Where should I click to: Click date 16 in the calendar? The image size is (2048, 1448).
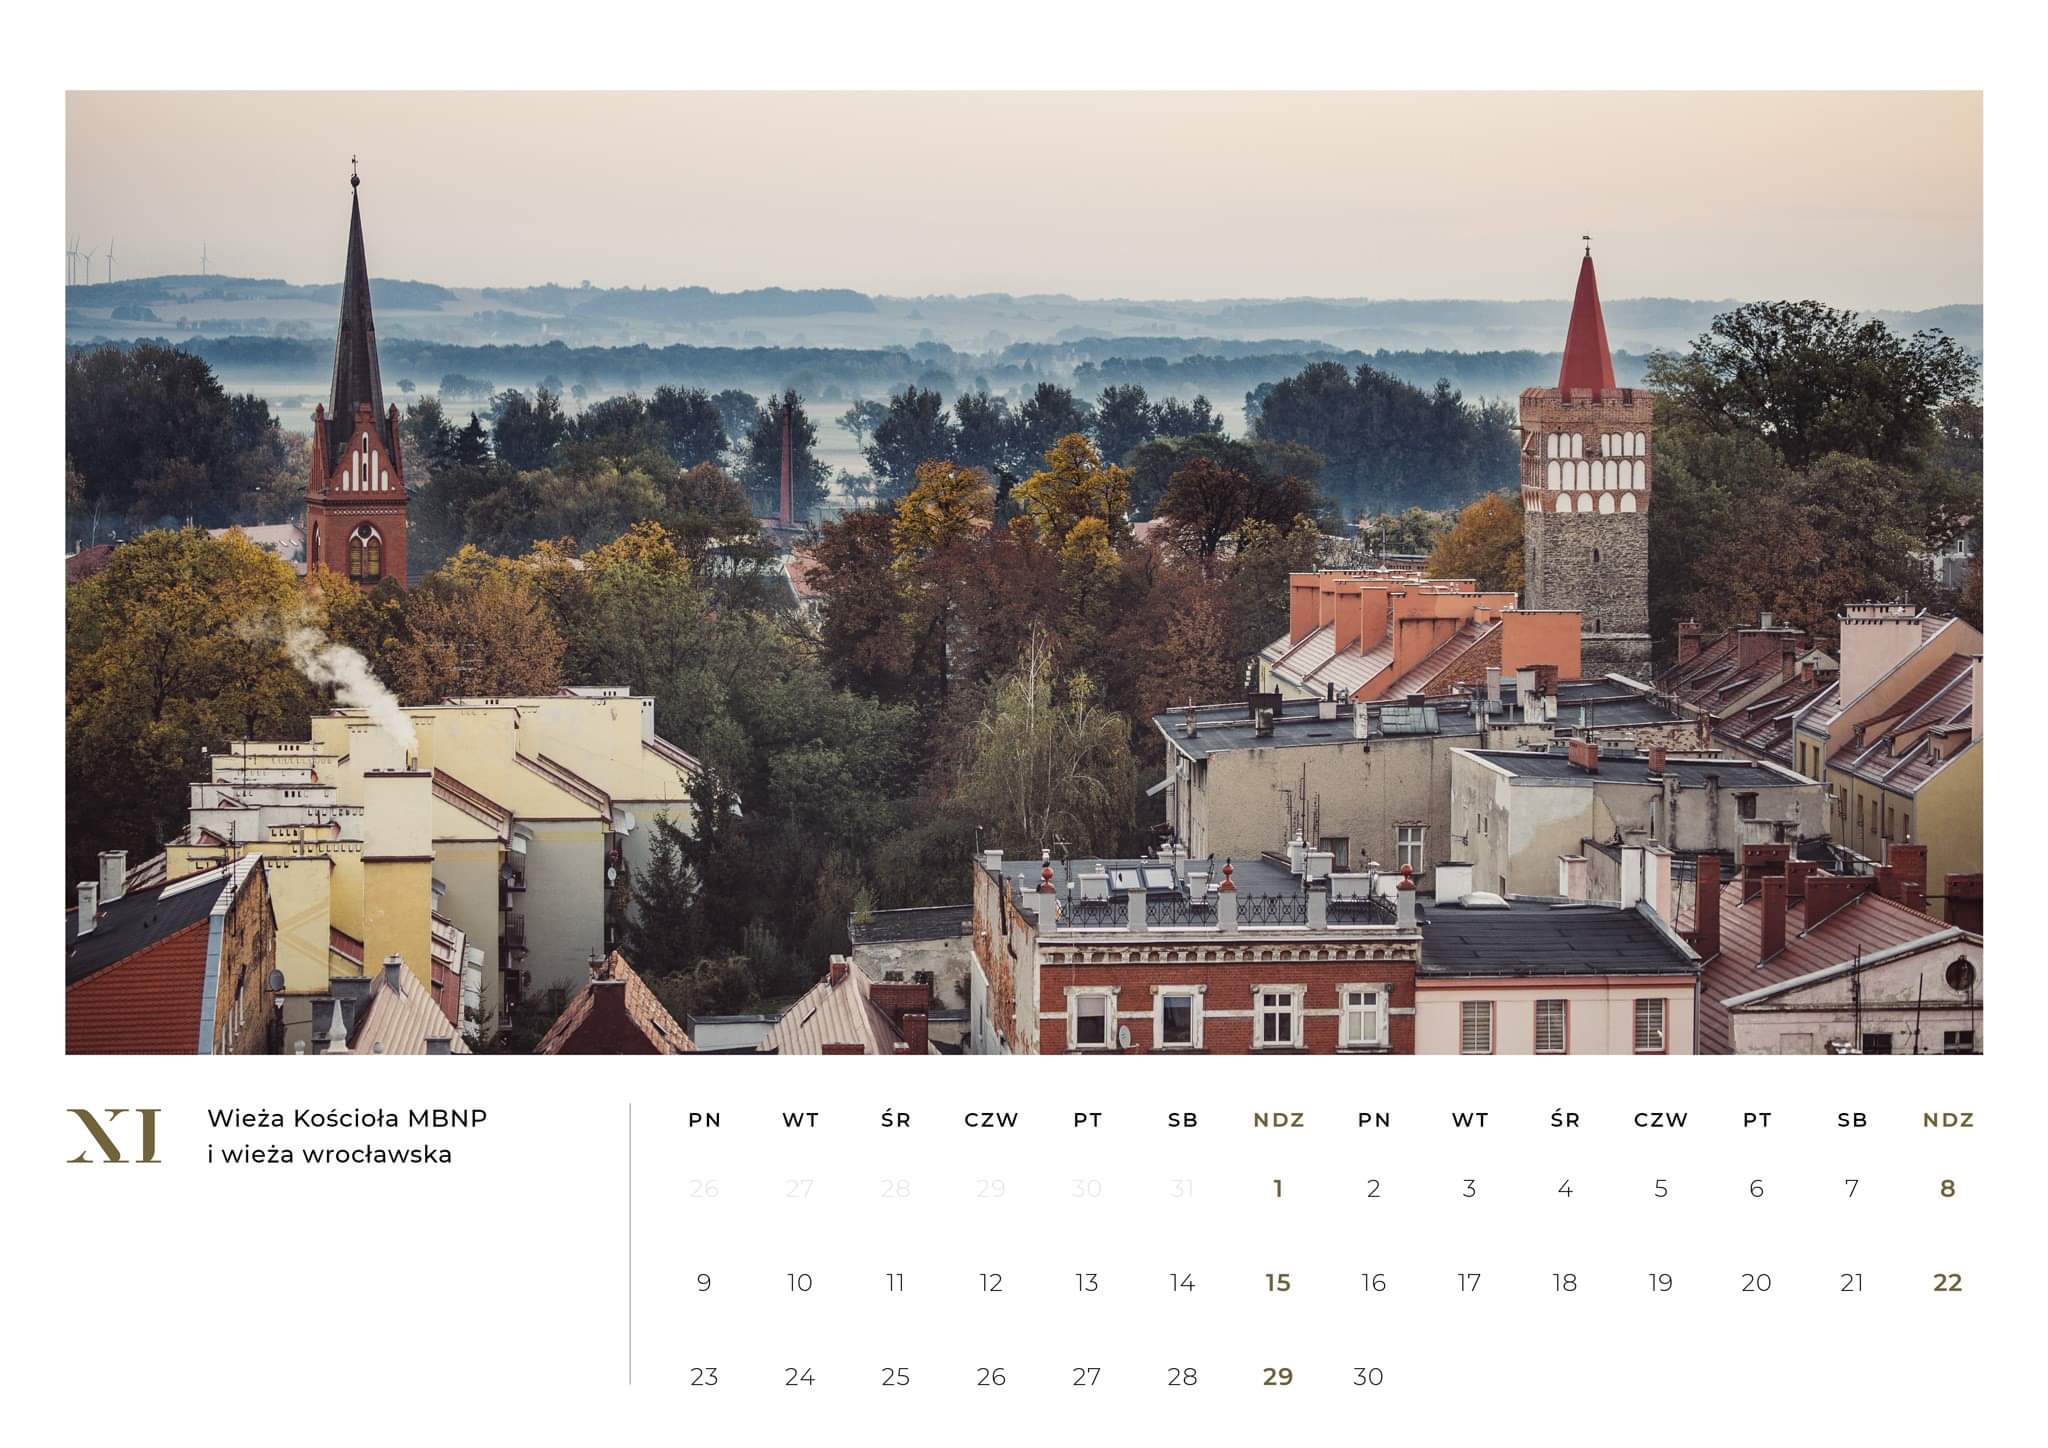click(x=1374, y=1282)
